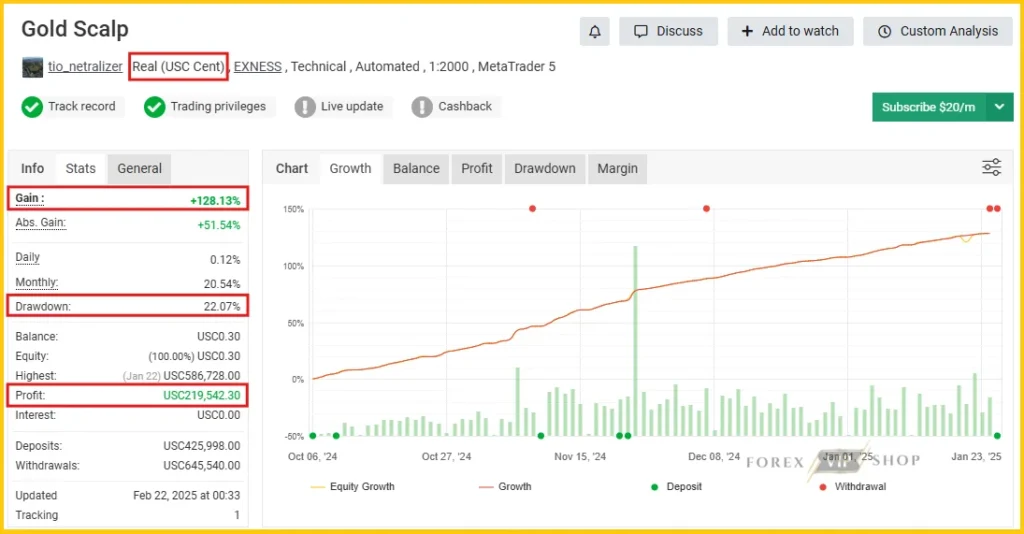1024x534 pixels.
Task: Click the Chart panel heading
Action: 291,168
